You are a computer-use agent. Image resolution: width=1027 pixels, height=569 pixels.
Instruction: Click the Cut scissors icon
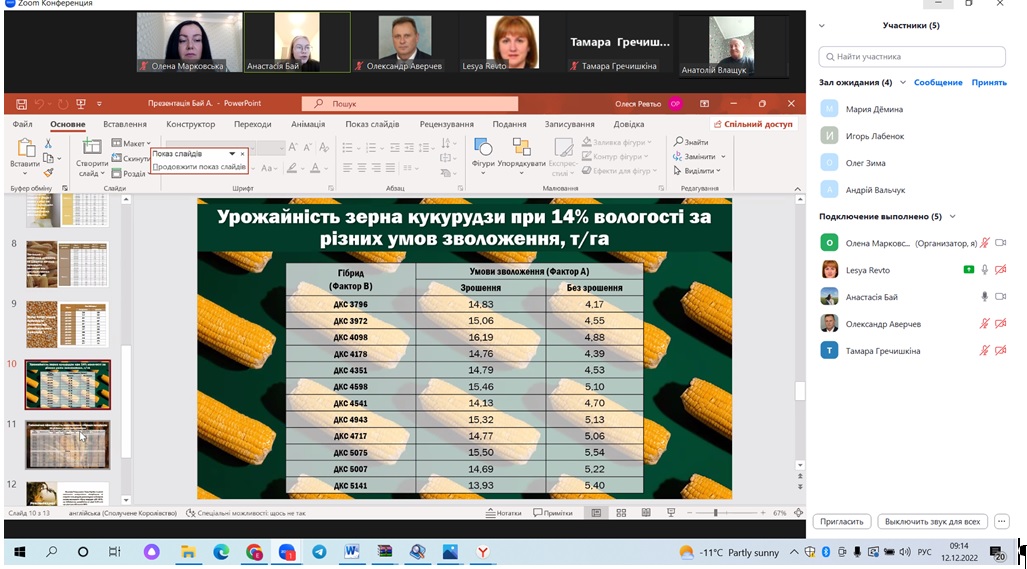(48, 143)
